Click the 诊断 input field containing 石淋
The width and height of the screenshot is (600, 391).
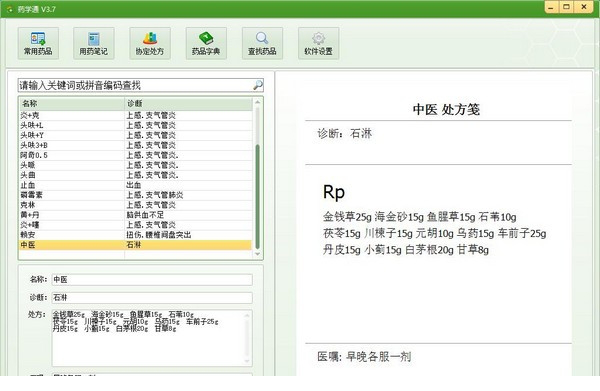(x=152, y=298)
